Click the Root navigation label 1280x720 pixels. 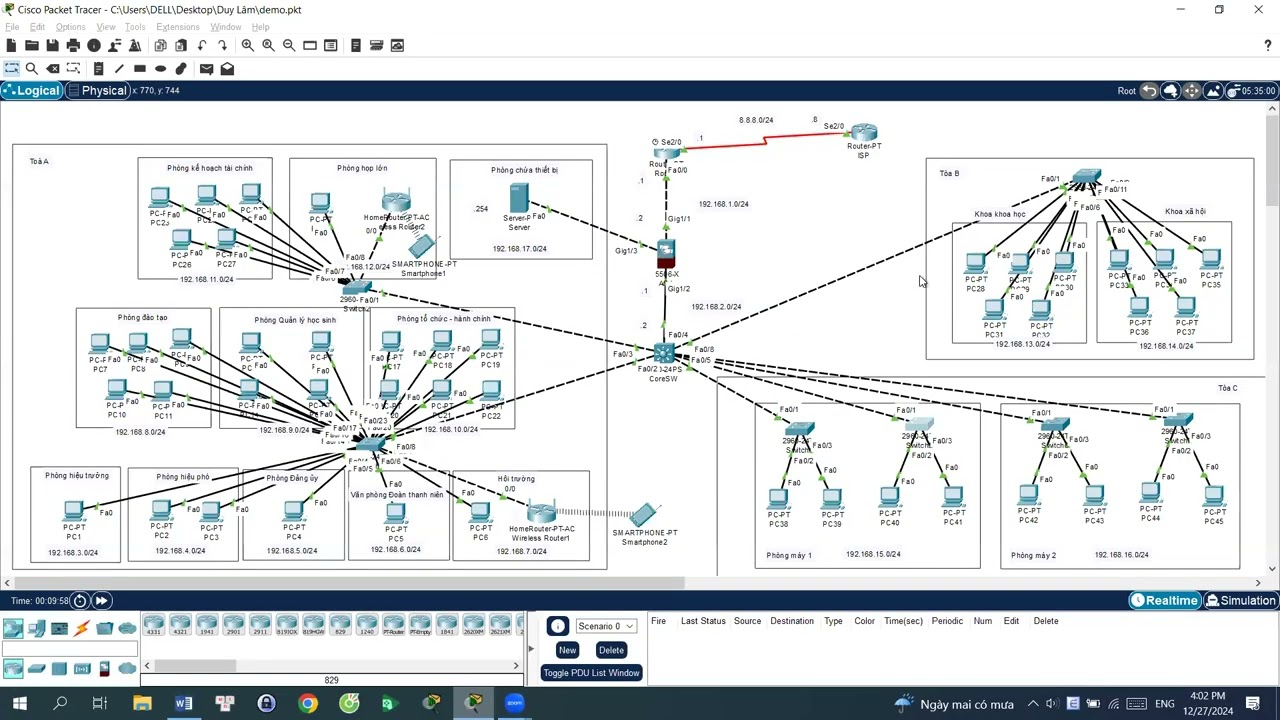[1126, 91]
